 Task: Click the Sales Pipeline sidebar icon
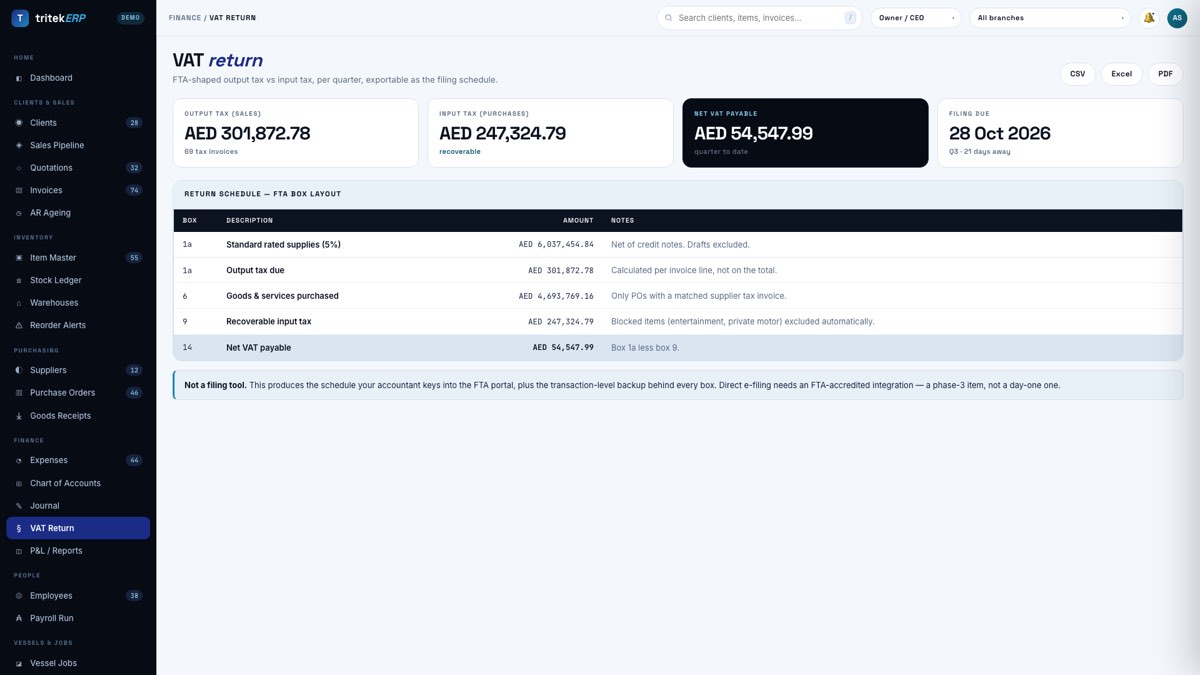point(19,145)
